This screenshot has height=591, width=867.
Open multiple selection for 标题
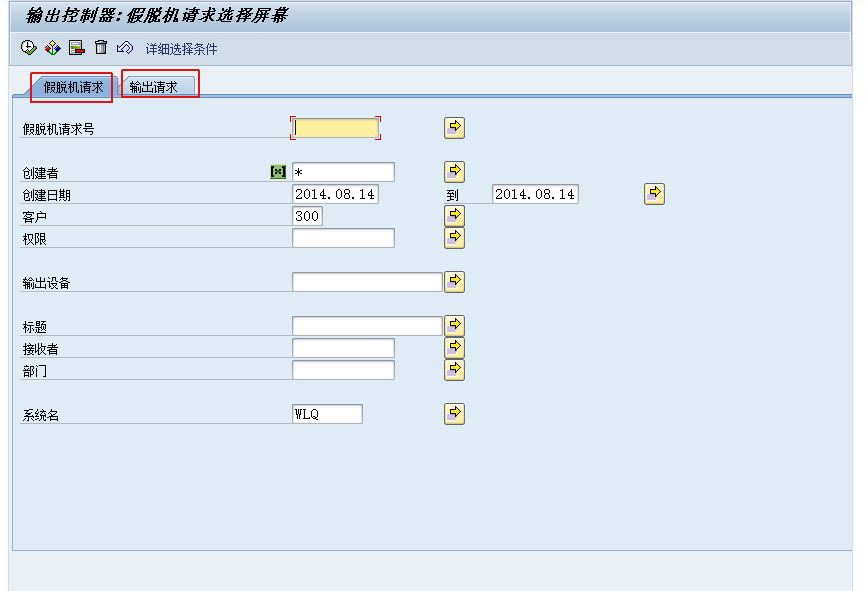click(455, 326)
